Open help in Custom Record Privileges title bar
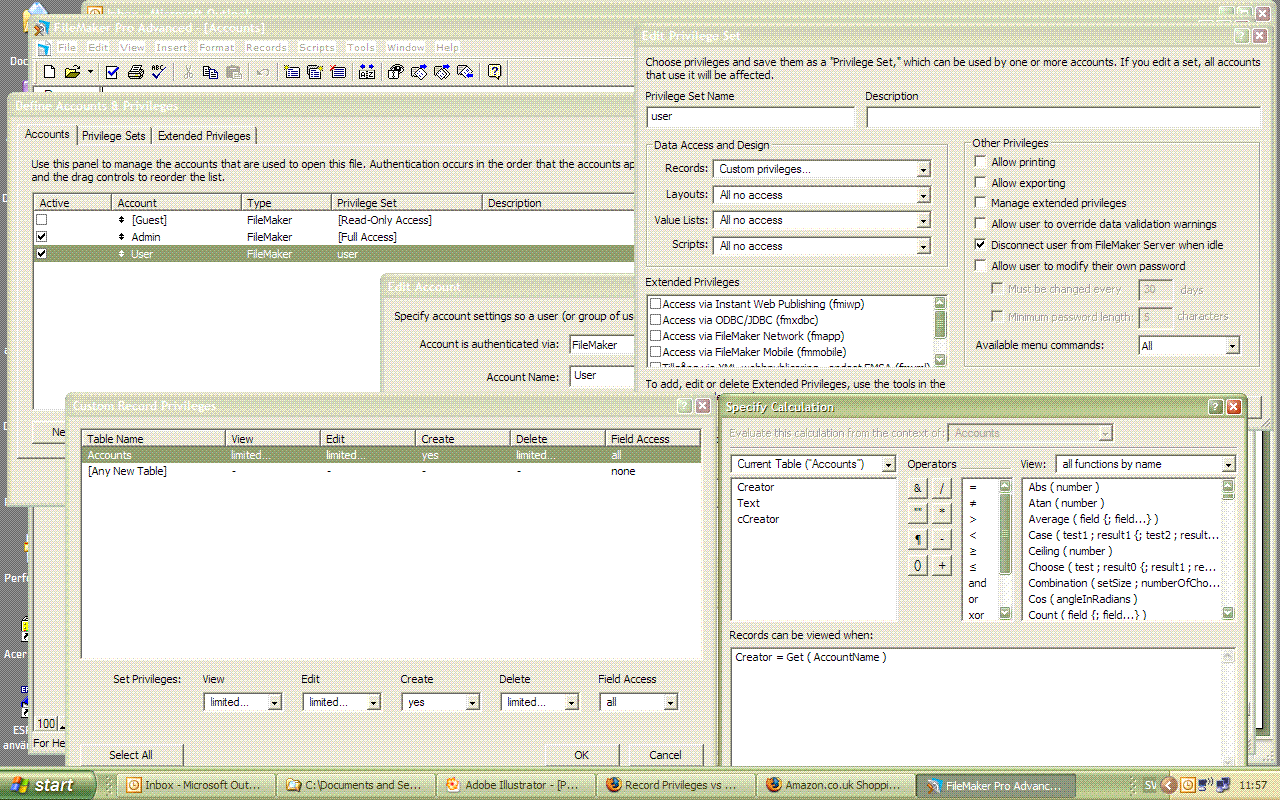This screenshot has height=800, width=1280. tap(685, 406)
